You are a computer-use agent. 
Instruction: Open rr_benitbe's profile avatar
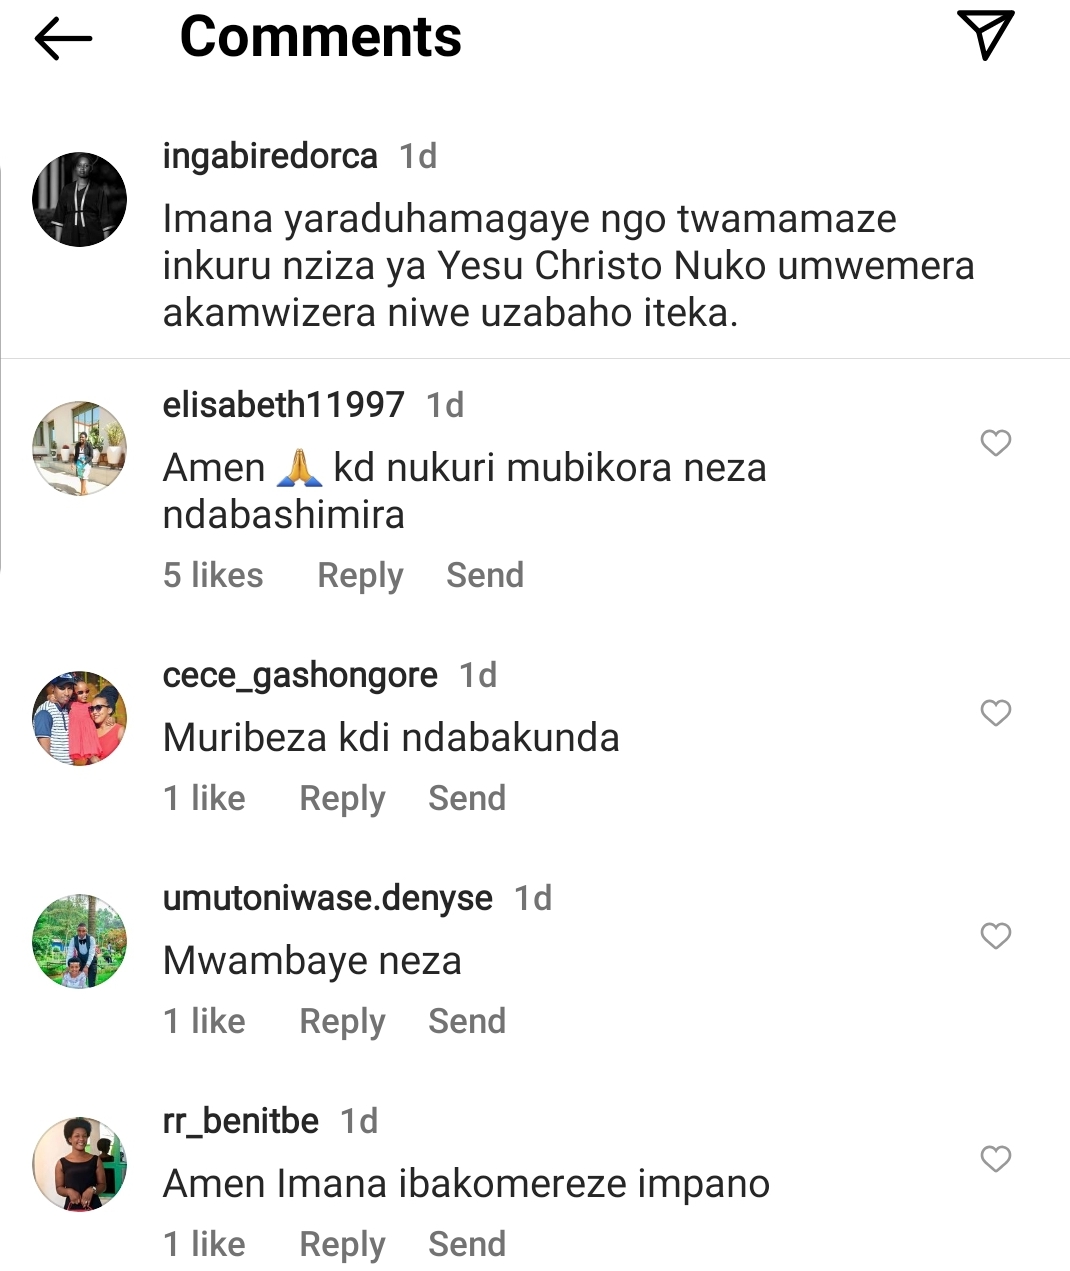80,1164
